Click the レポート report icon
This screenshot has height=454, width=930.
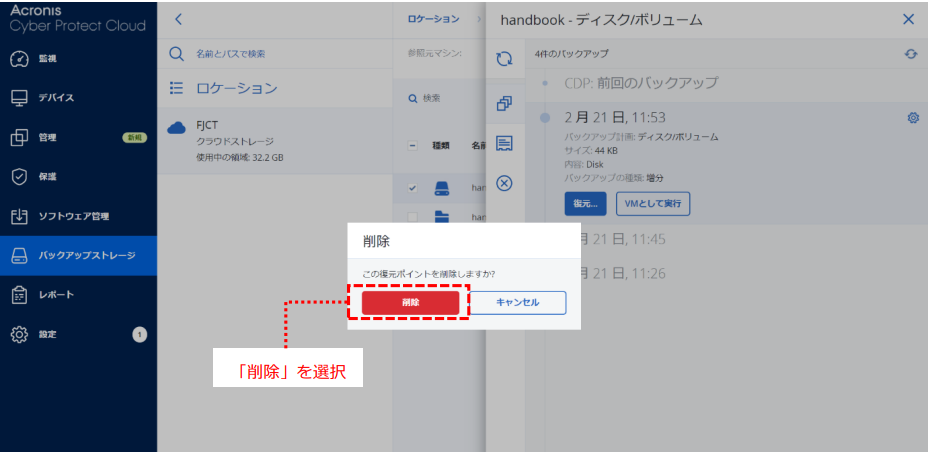[x=19, y=295]
